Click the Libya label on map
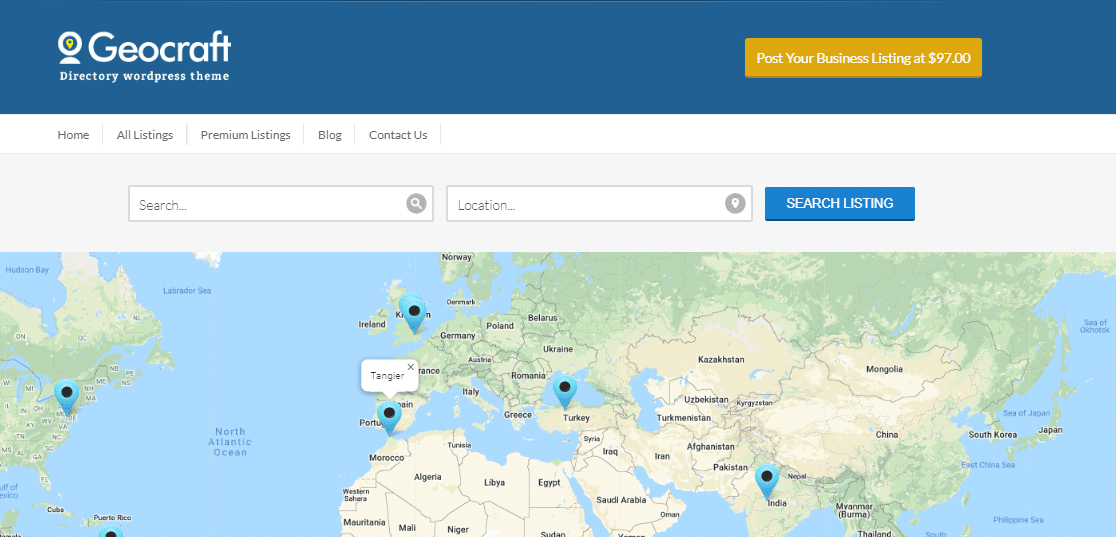1116x537 pixels. point(494,482)
